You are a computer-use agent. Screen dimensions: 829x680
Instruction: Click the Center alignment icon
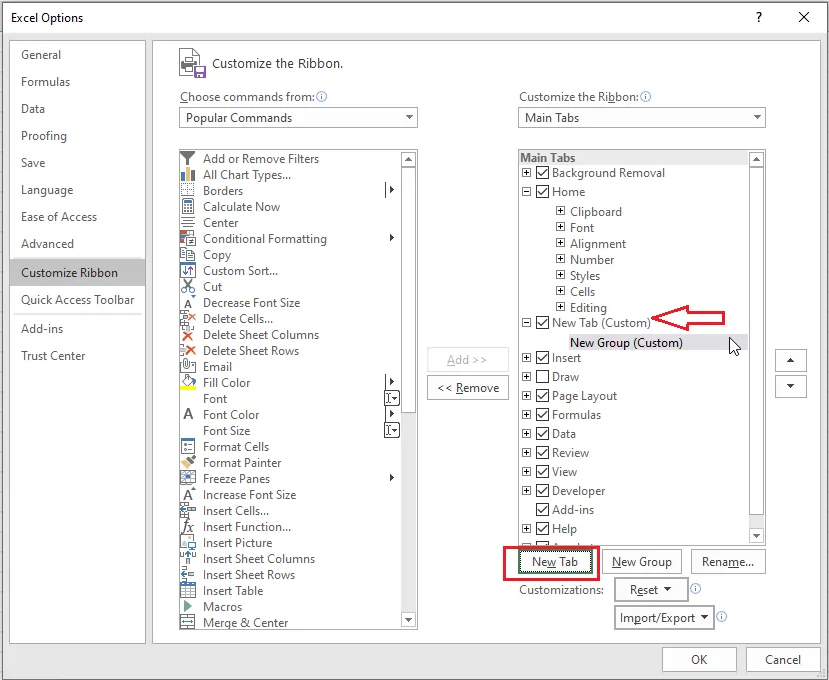(x=188, y=223)
